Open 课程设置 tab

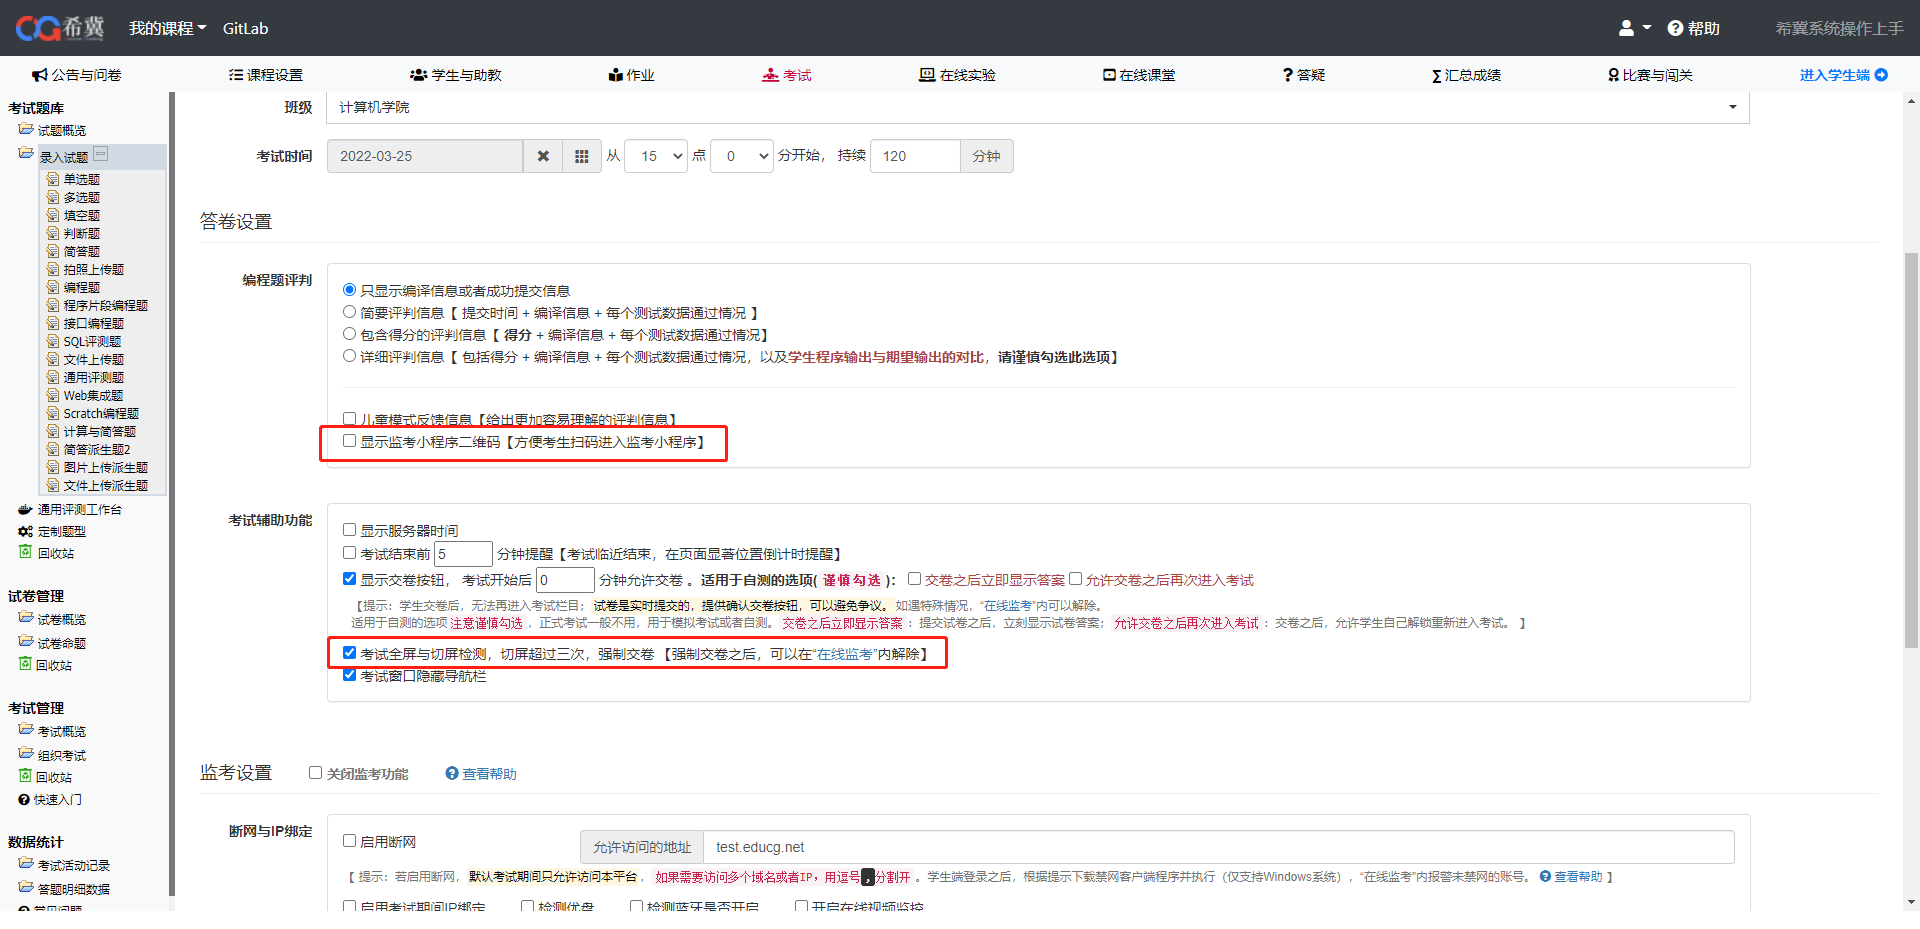265,75
